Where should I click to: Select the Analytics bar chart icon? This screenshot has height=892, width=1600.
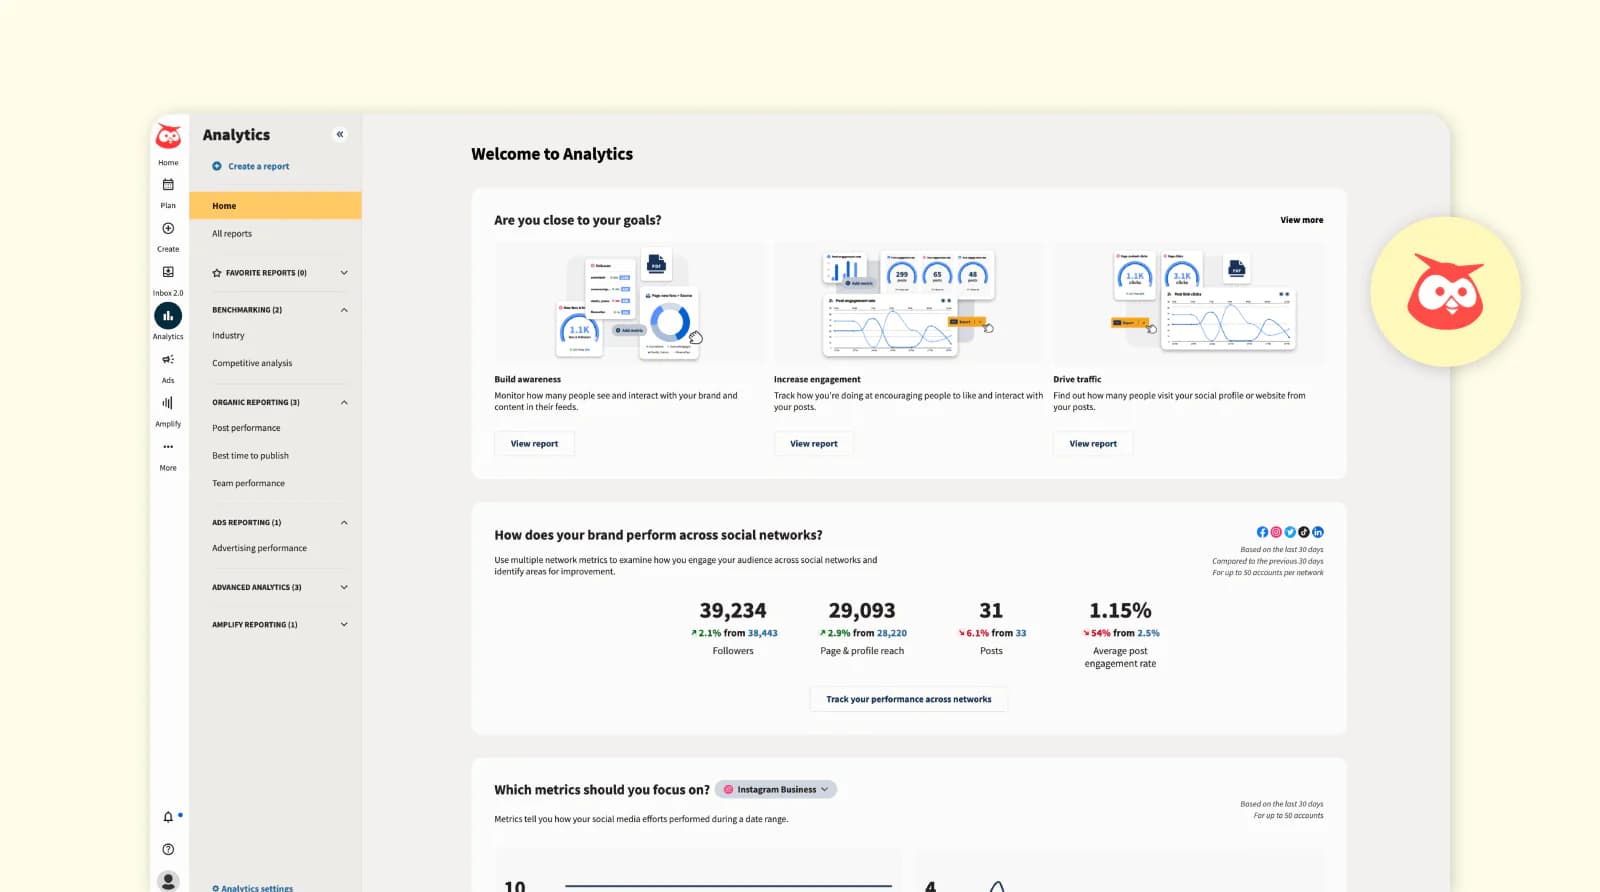(x=168, y=316)
